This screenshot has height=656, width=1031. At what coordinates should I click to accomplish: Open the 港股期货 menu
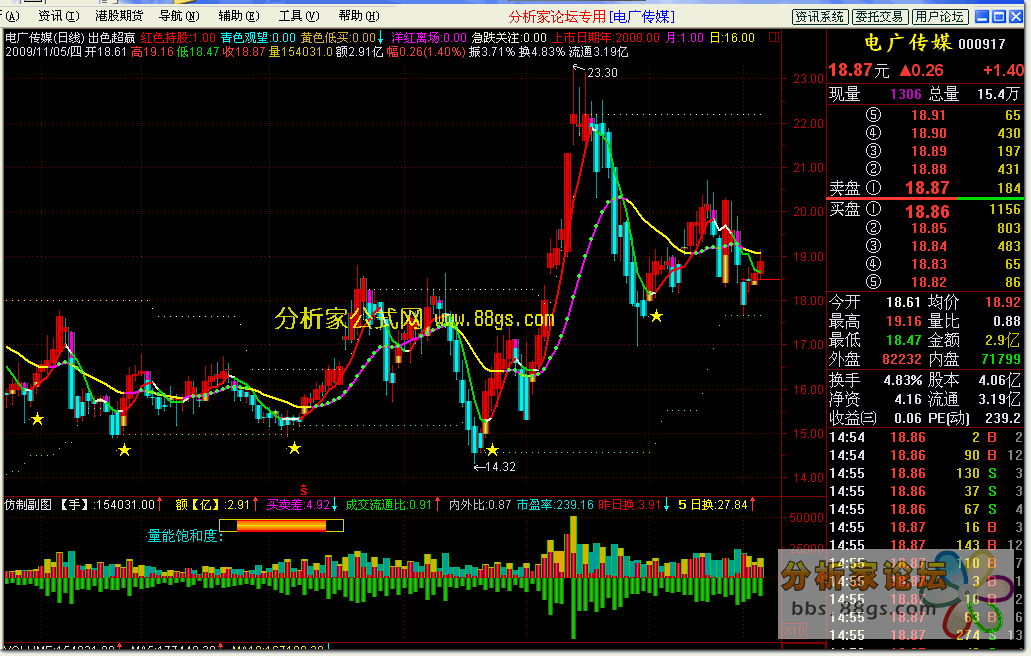pyautogui.click(x=119, y=16)
